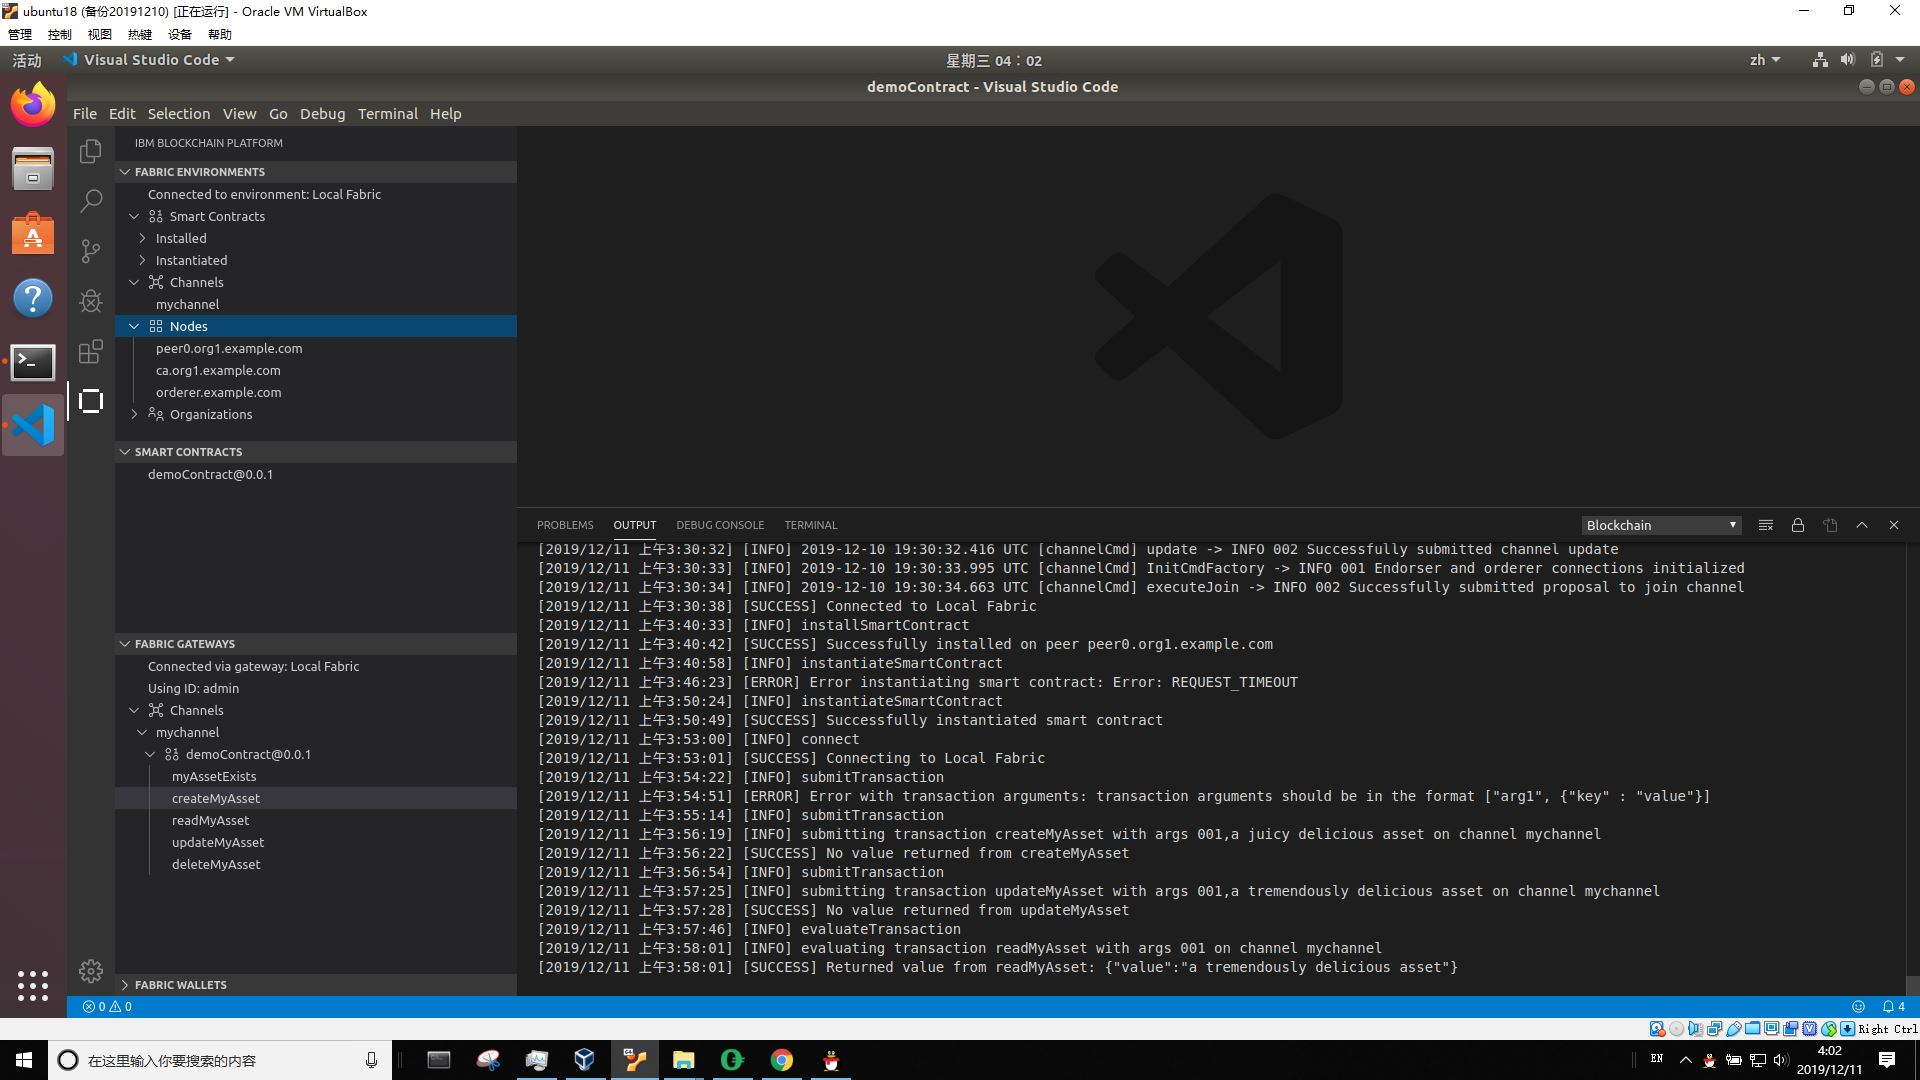Viewport: 1920px width, 1080px height.
Task: Click the errors and warnings status indicator
Action: [x=105, y=1006]
